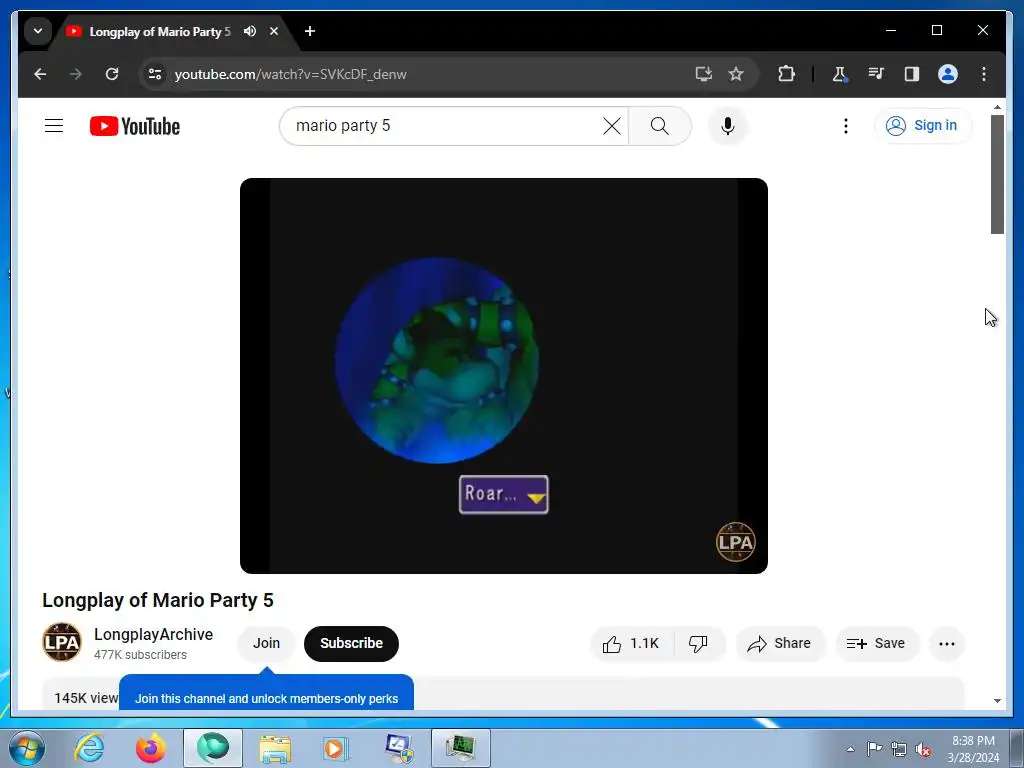This screenshot has width=1024, height=768.
Task: Open Windows Media Player in taskbar
Action: point(336,748)
